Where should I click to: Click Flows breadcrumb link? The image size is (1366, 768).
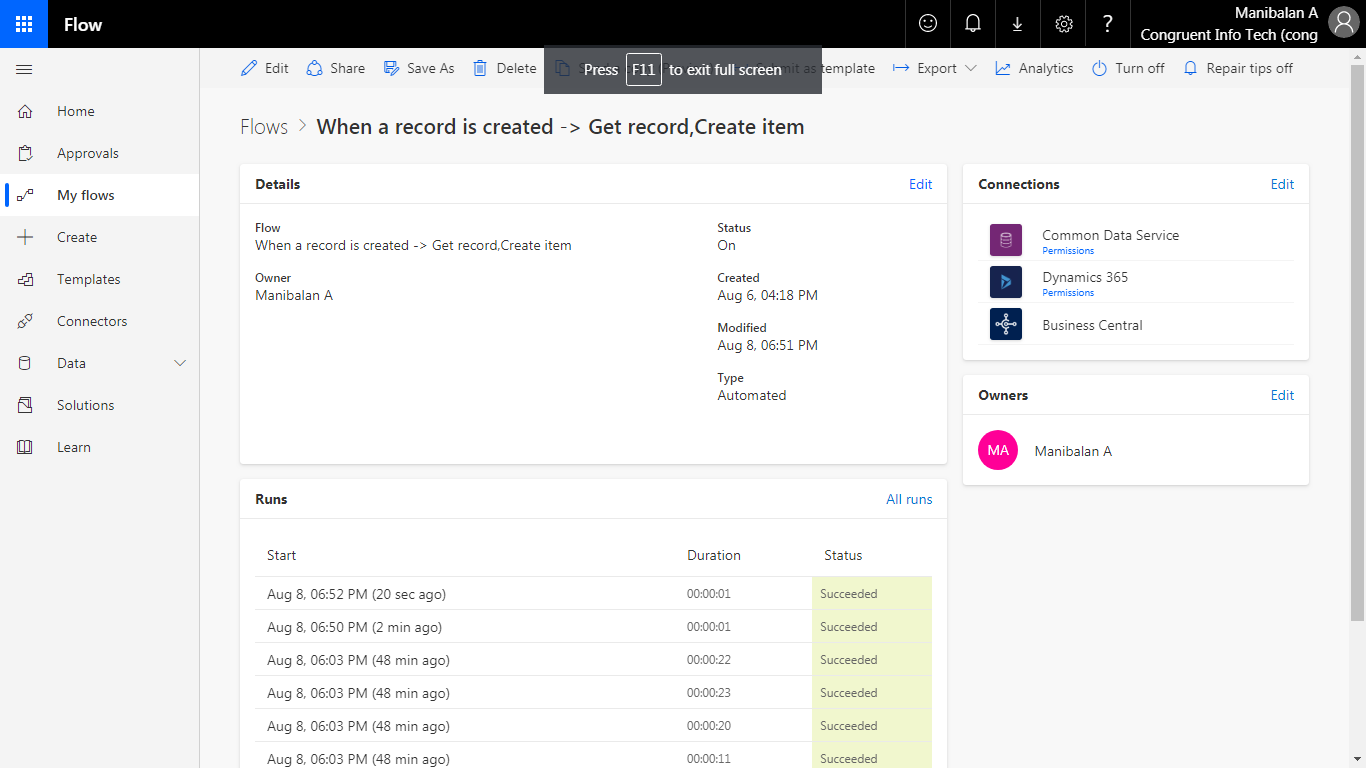[264, 127]
